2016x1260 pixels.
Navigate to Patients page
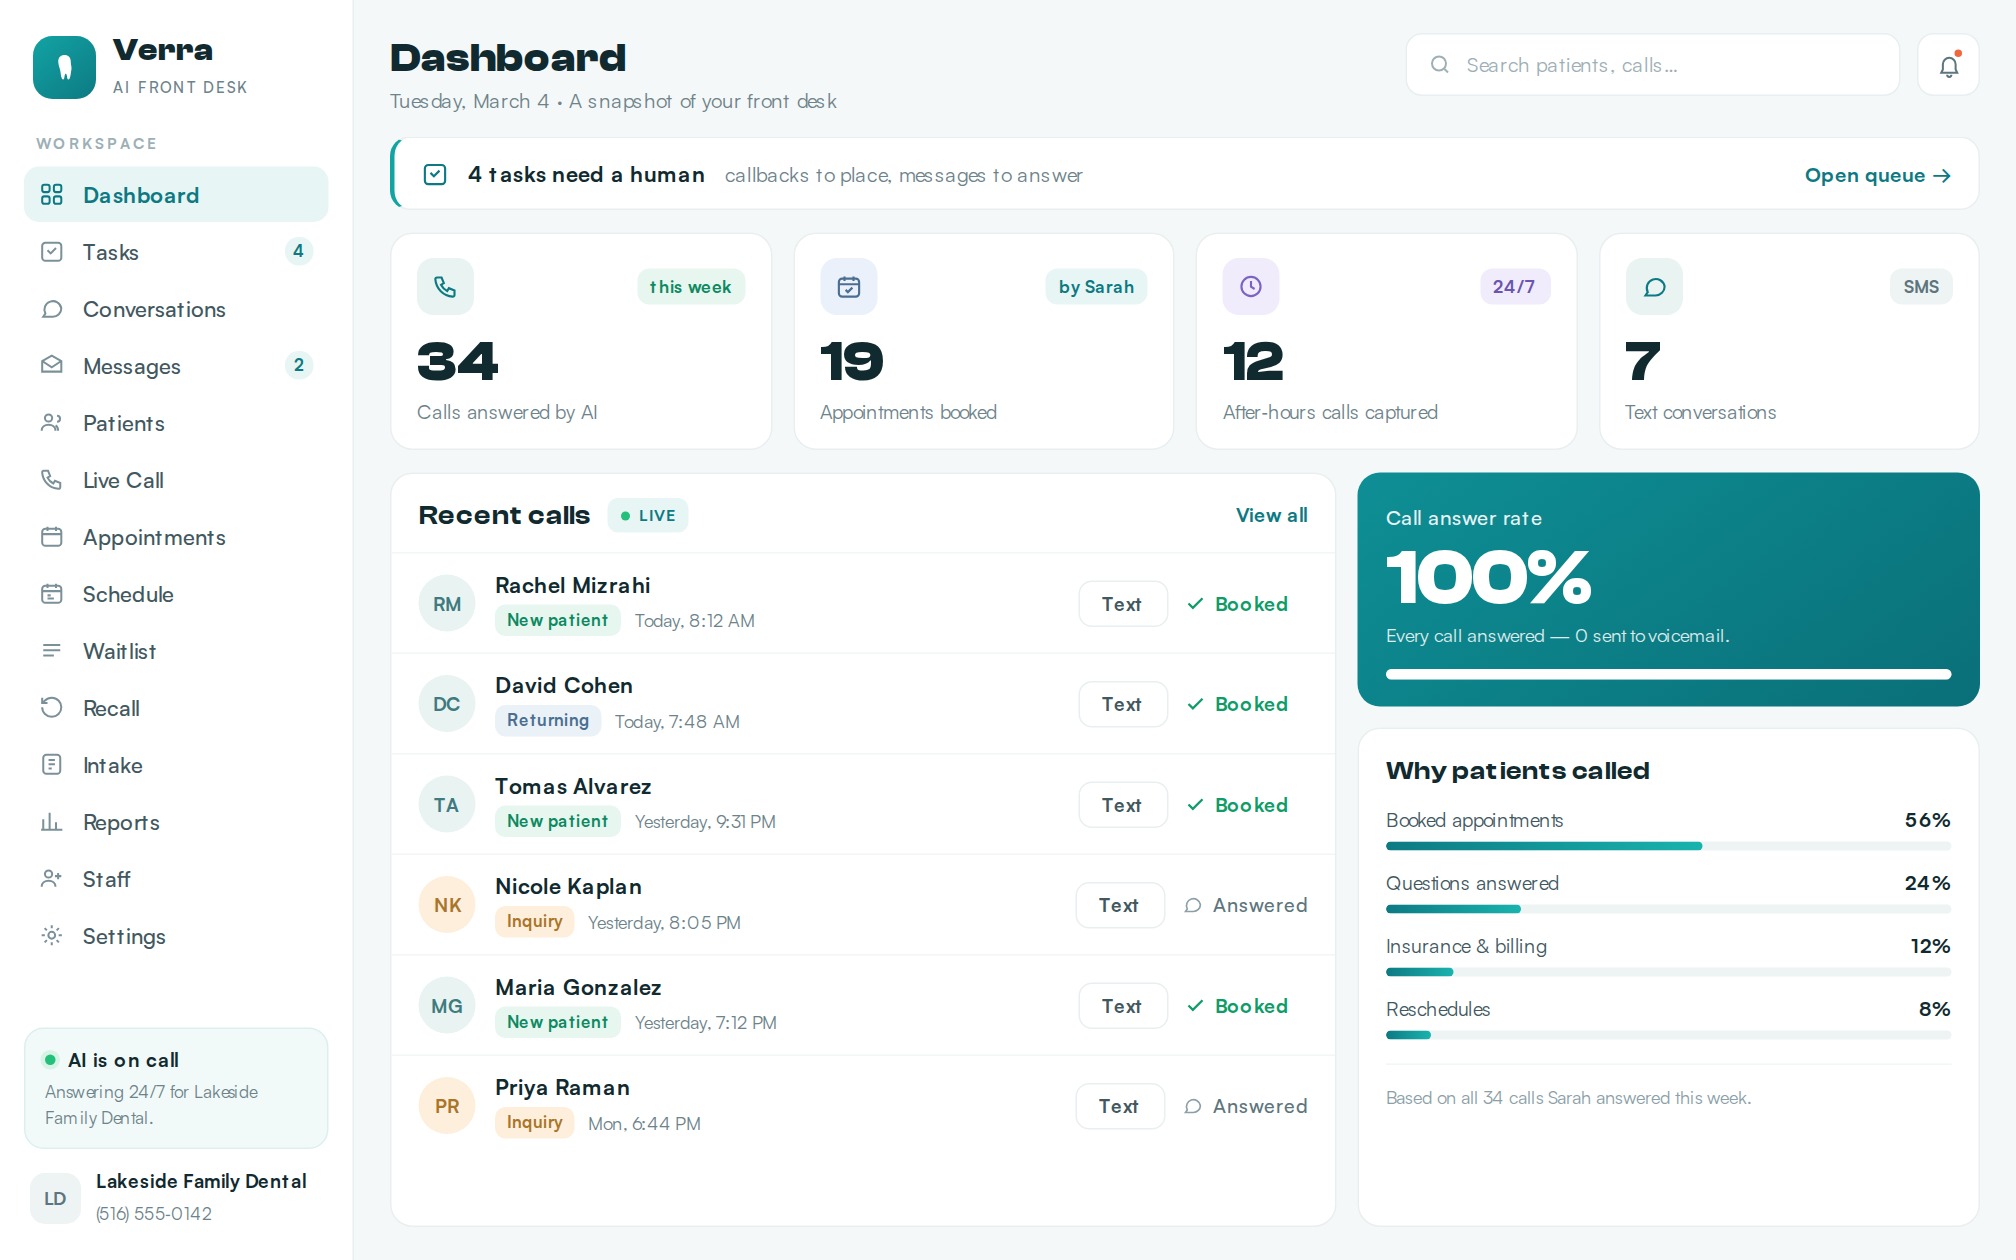(176, 423)
